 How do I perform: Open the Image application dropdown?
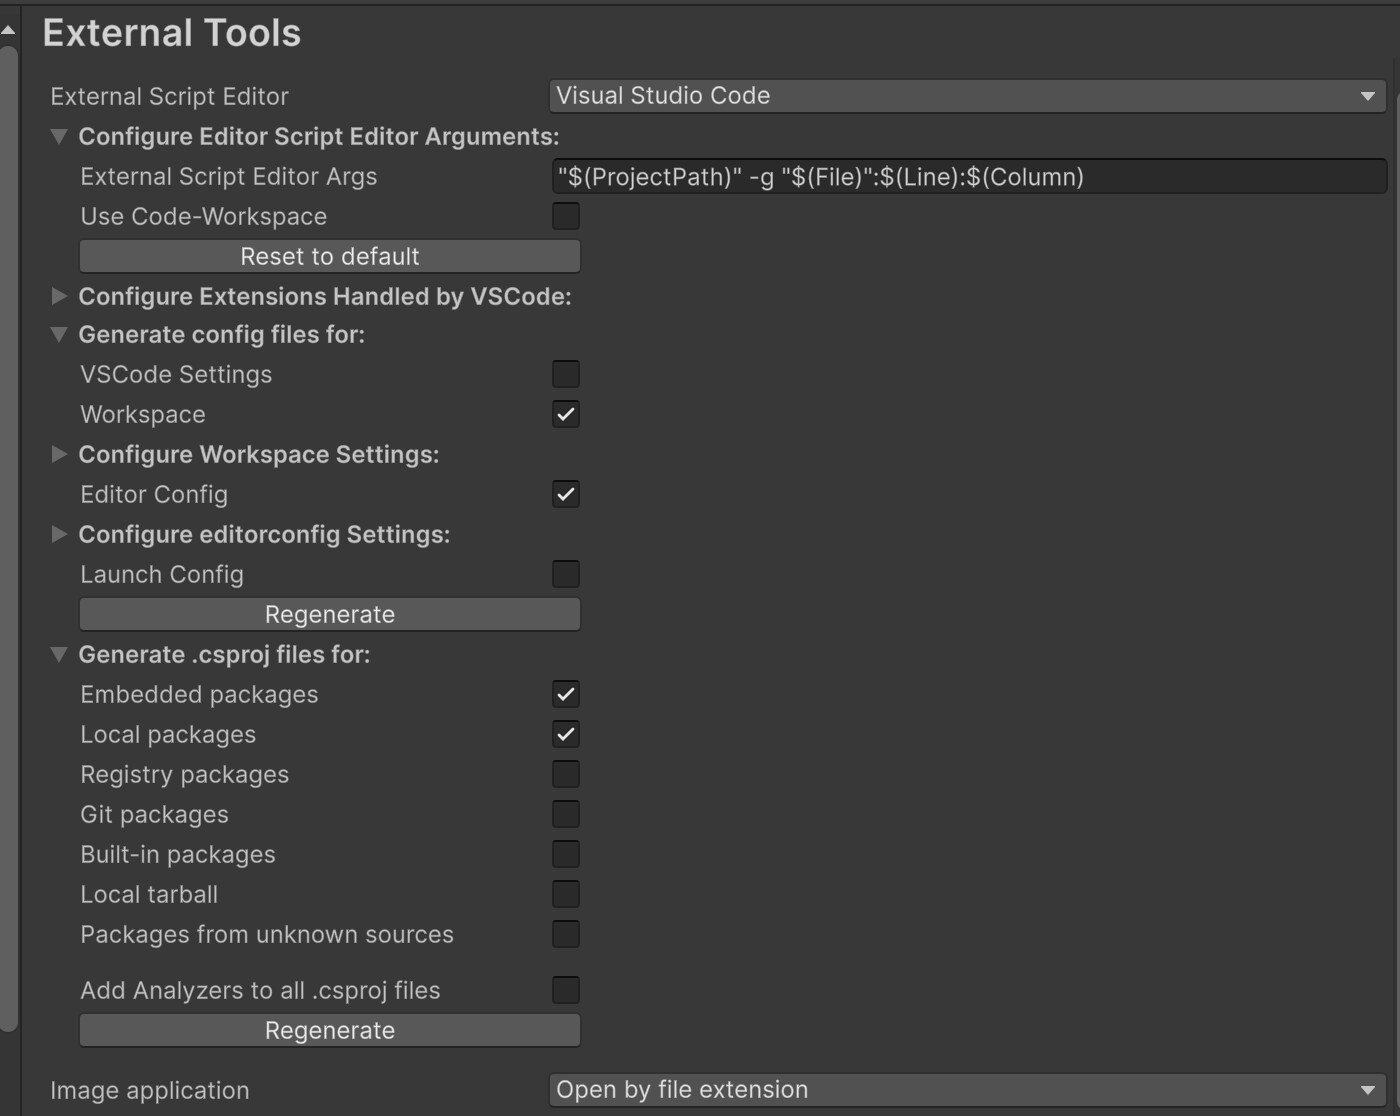[x=965, y=1090]
